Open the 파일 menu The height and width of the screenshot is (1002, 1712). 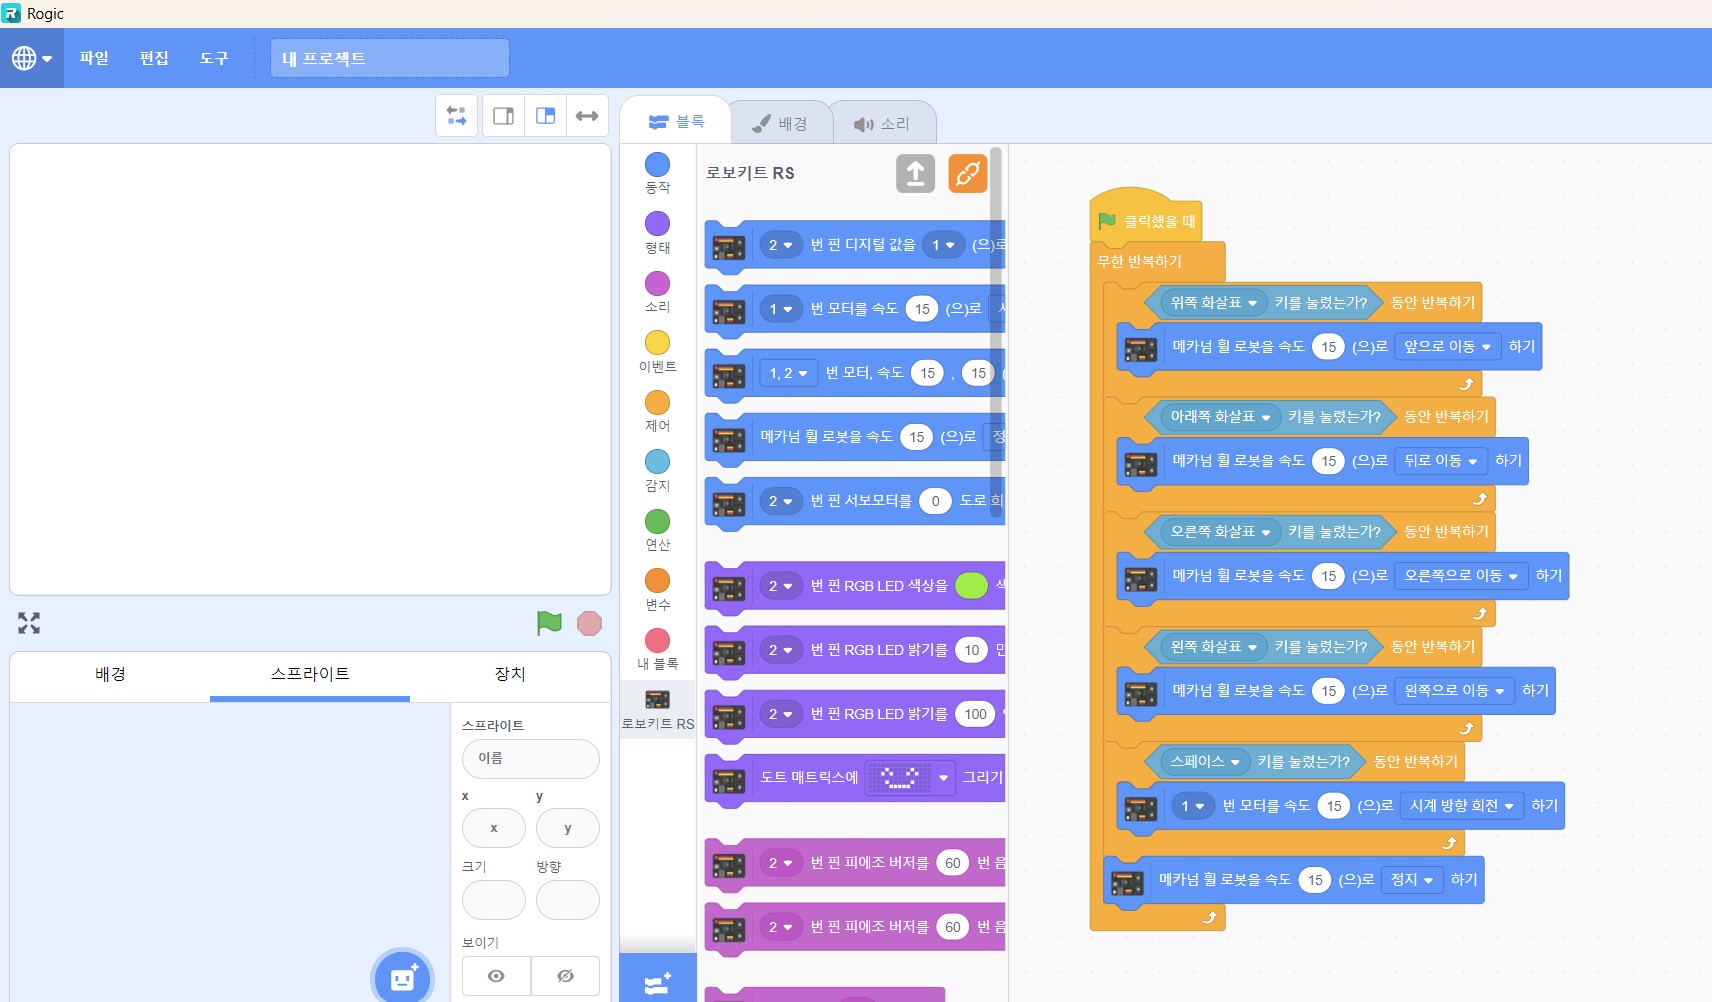coord(94,58)
